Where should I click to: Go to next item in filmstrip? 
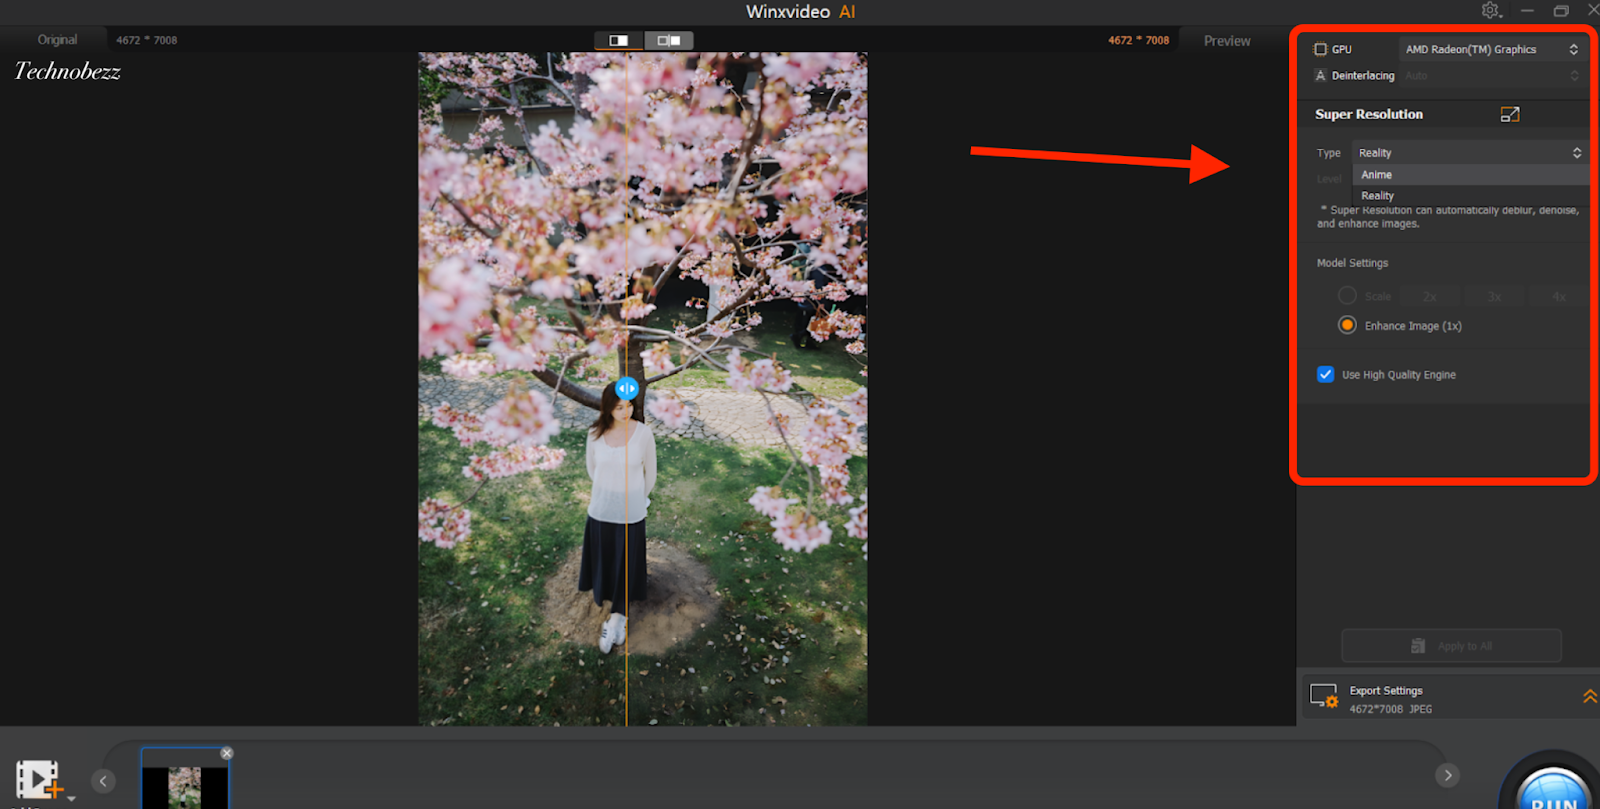tap(1447, 775)
